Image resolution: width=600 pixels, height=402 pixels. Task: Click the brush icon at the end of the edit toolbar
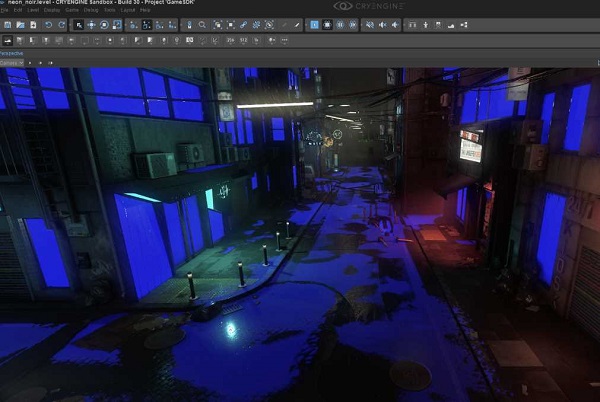297,25
